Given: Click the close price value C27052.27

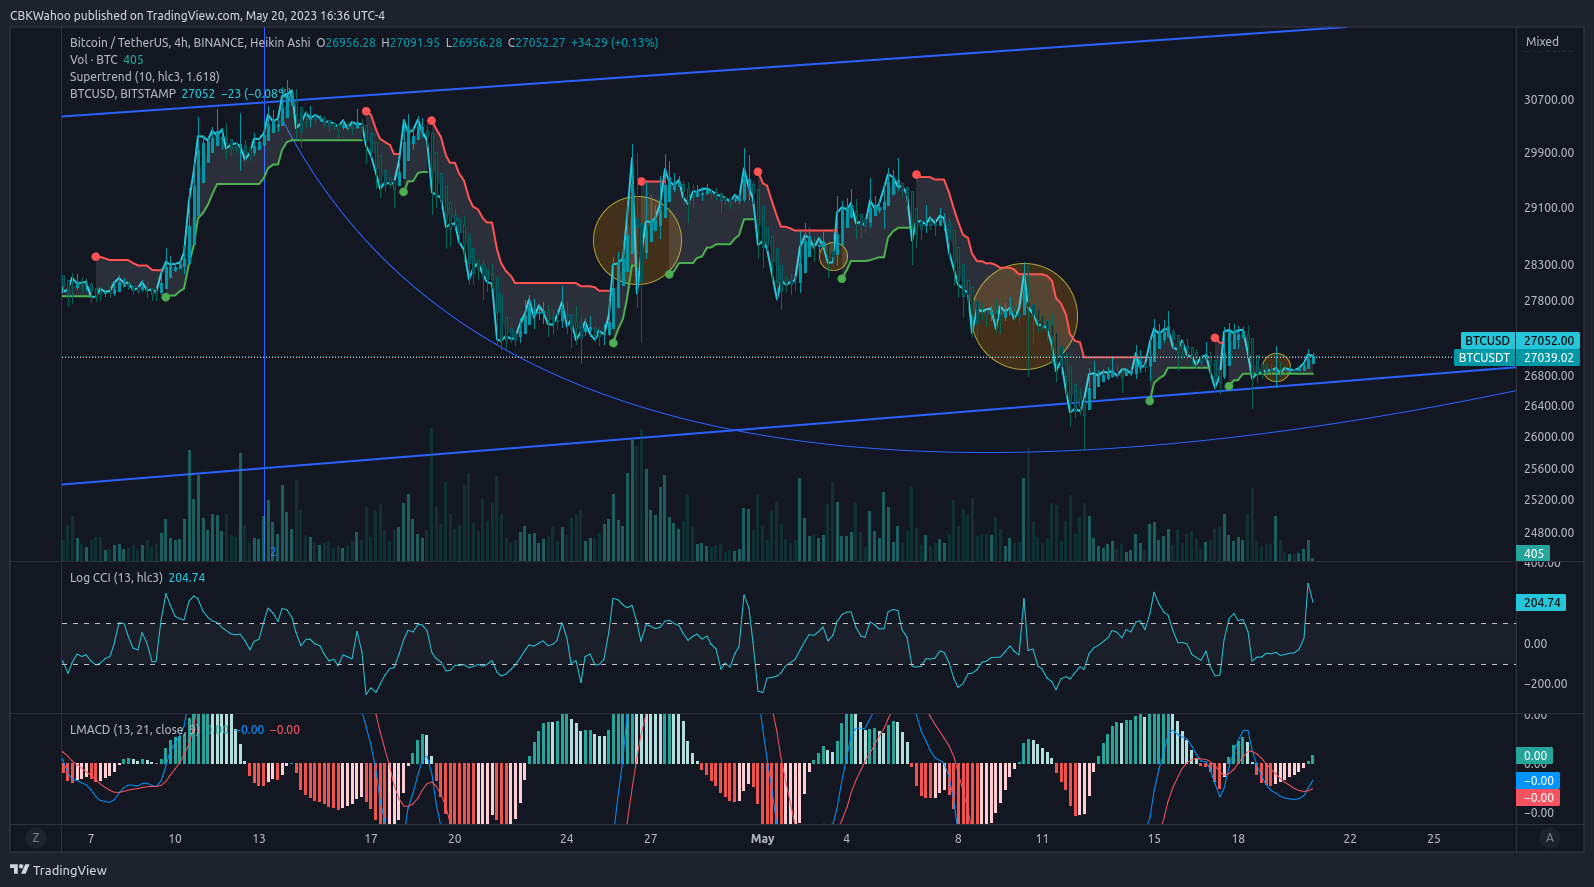Looking at the screenshot, I should (x=537, y=43).
